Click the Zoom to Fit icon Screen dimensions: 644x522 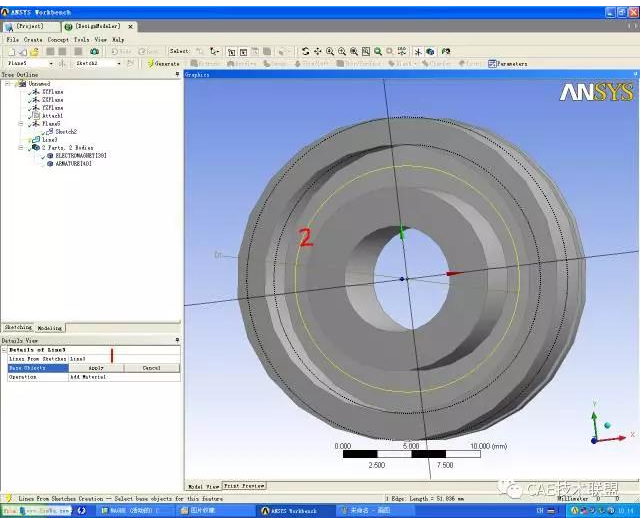pos(354,52)
